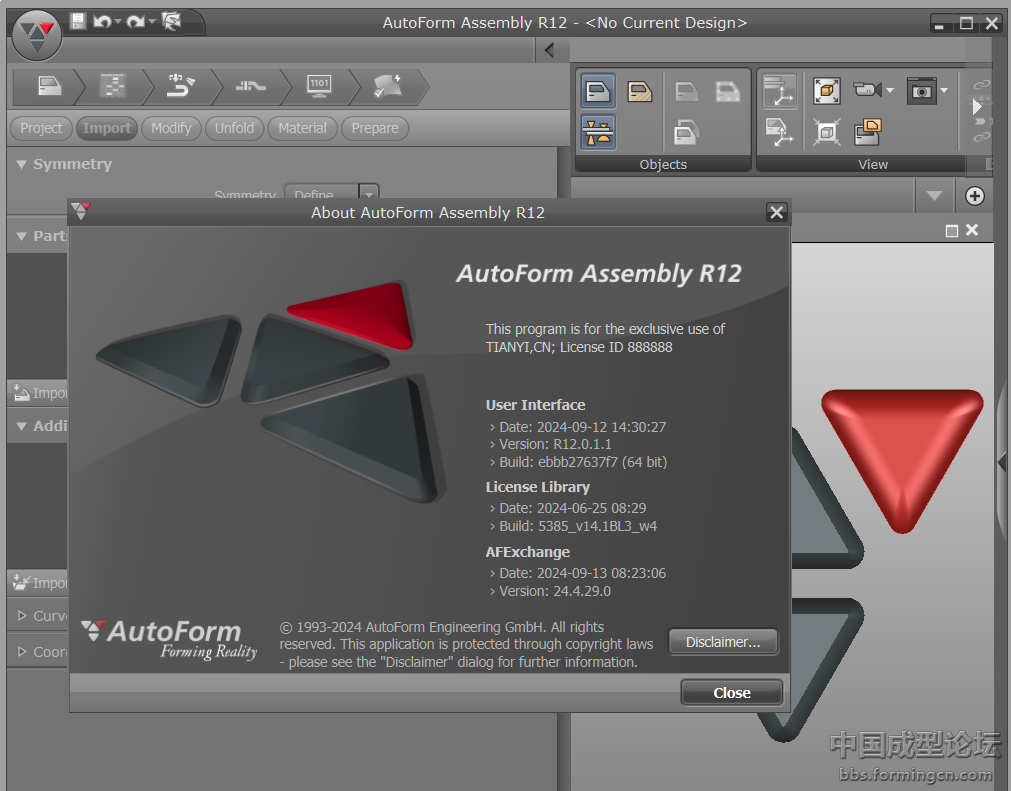Switch to the Material tab
The width and height of the screenshot is (1011, 791).
pos(302,128)
